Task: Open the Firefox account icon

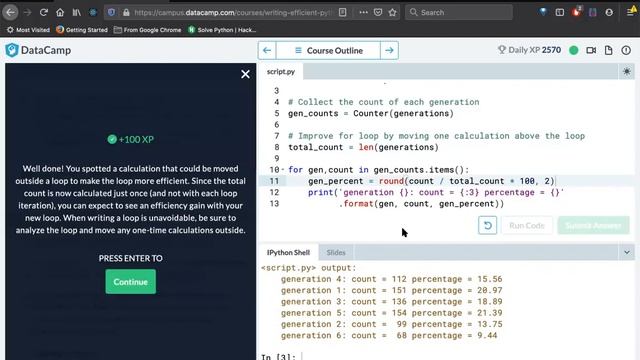Action: click(x=609, y=13)
